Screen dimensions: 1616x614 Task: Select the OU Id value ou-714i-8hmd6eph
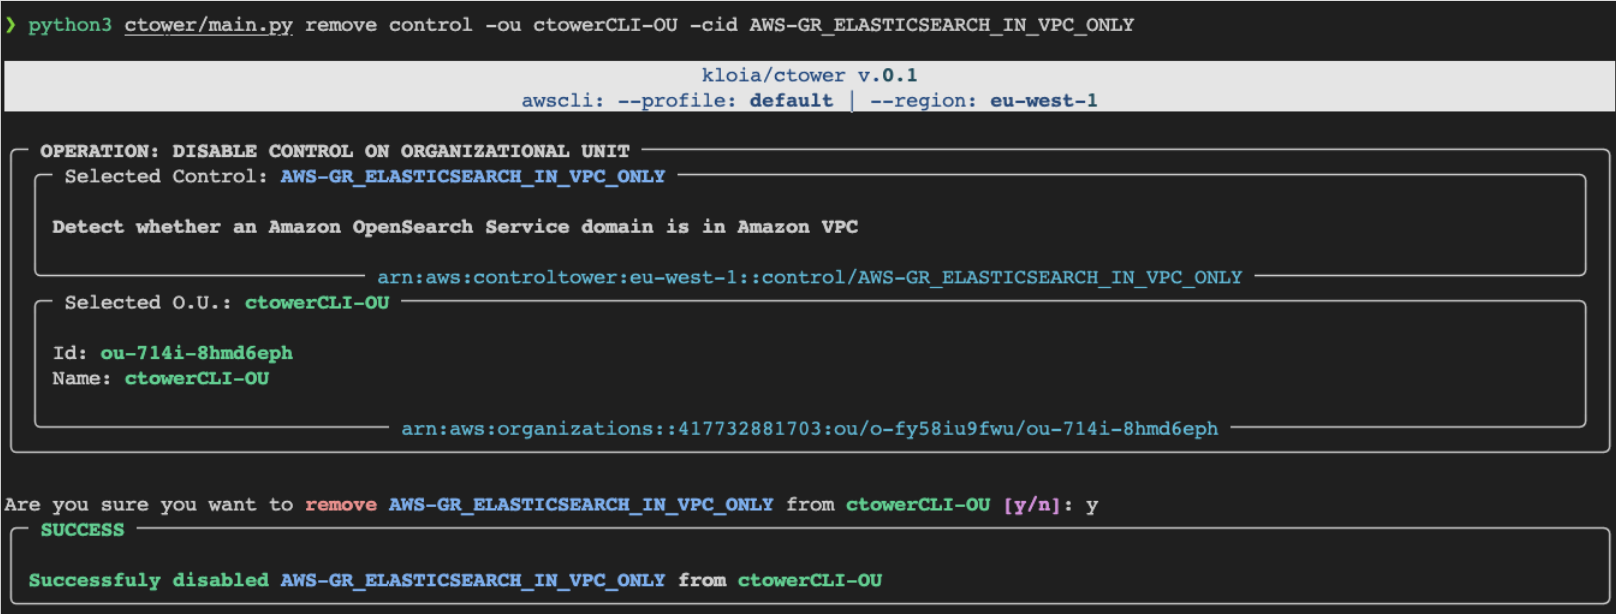point(196,353)
